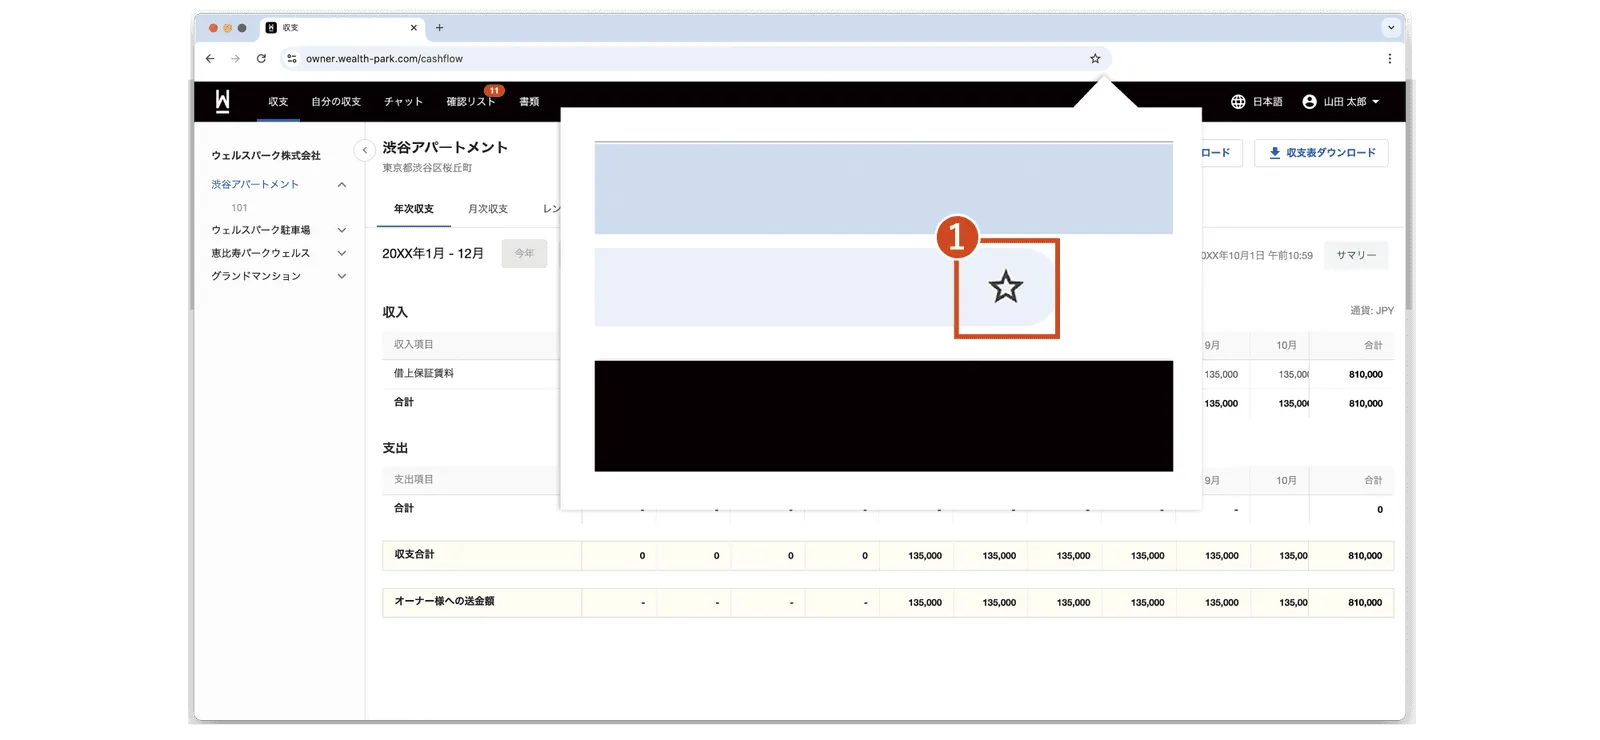Go back with browser back arrow

(210, 59)
